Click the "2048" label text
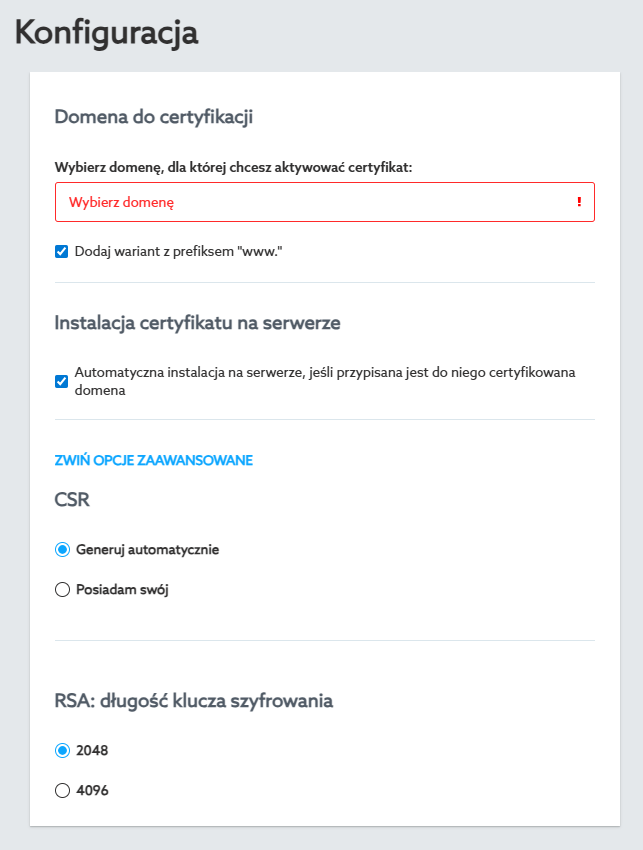Screen dimensions: 643x850 (92, 750)
